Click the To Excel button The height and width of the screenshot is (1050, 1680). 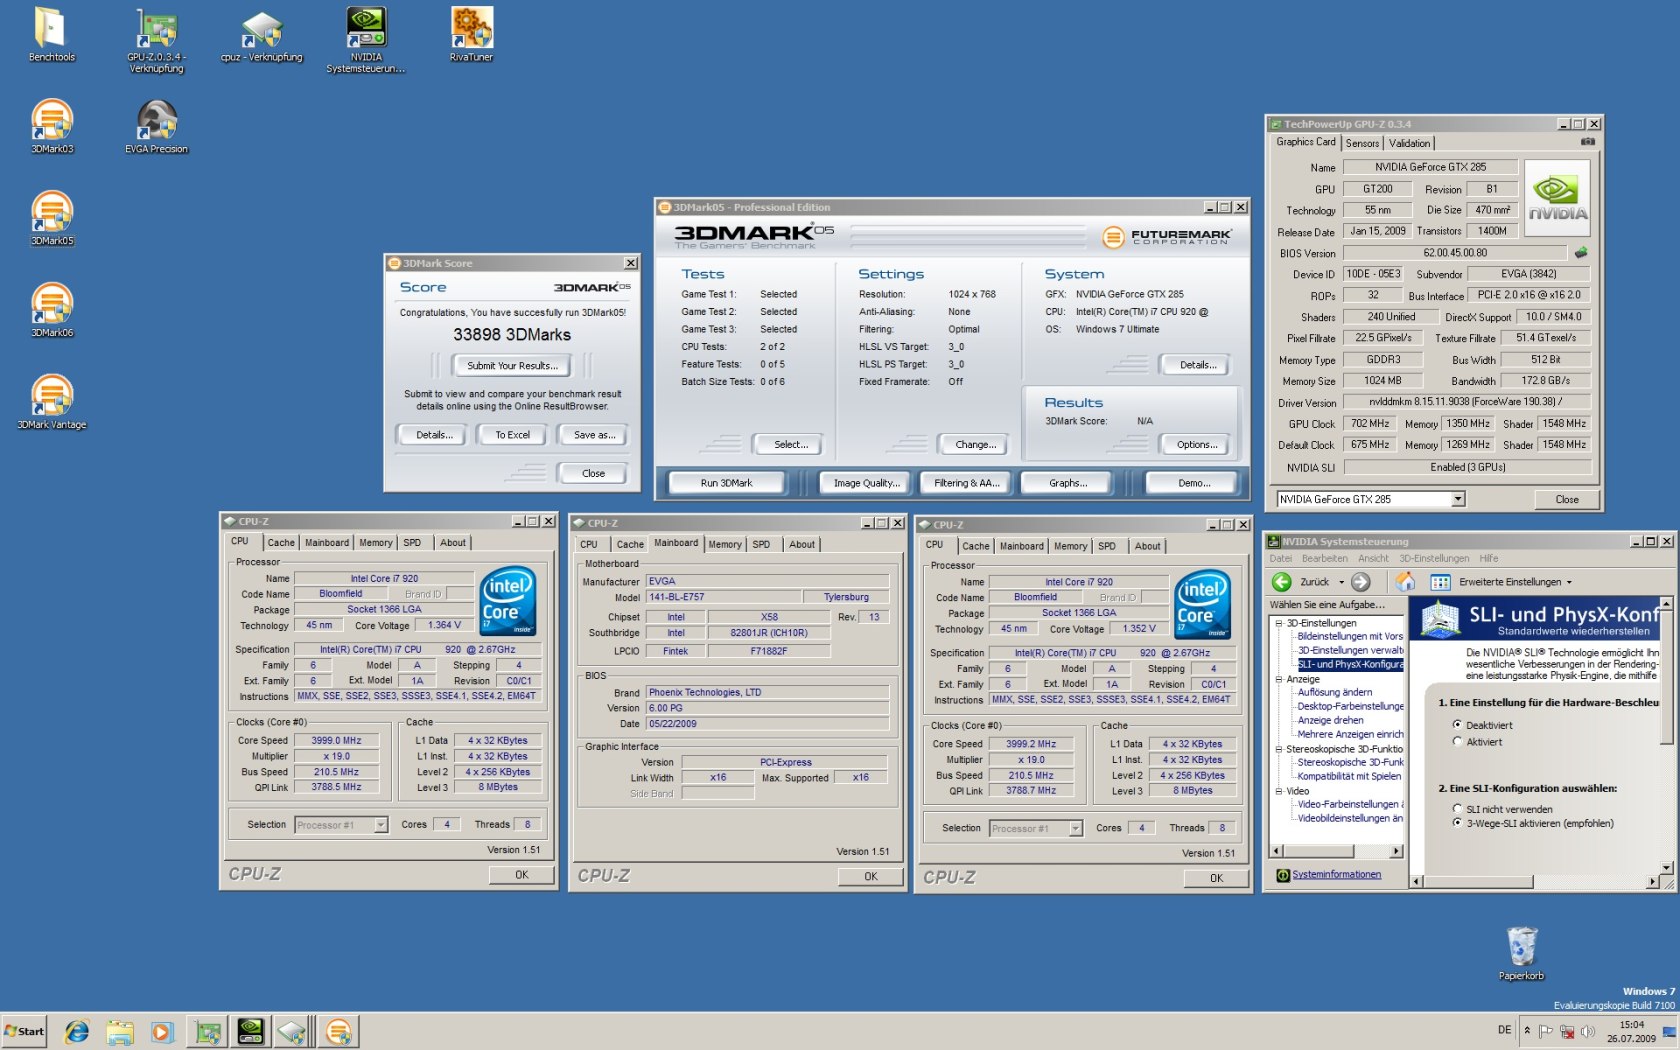[x=512, y=435]
